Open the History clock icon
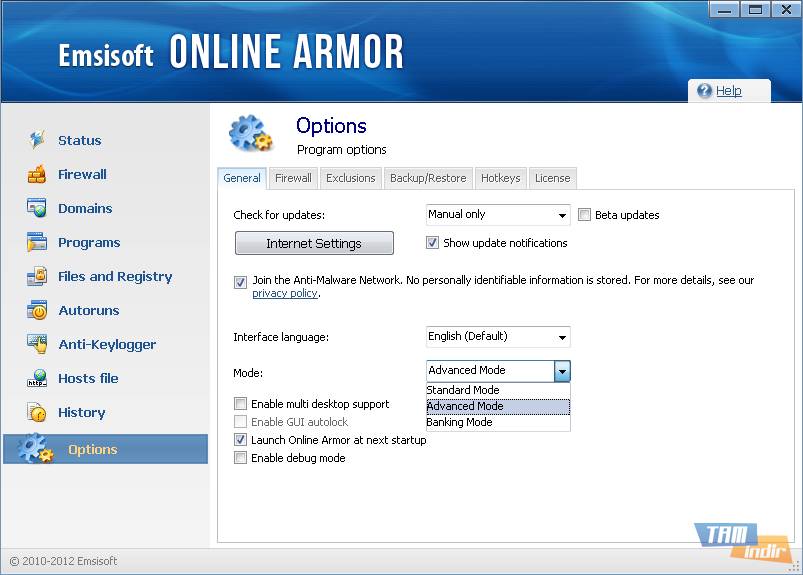 click(x=37, y=412)
